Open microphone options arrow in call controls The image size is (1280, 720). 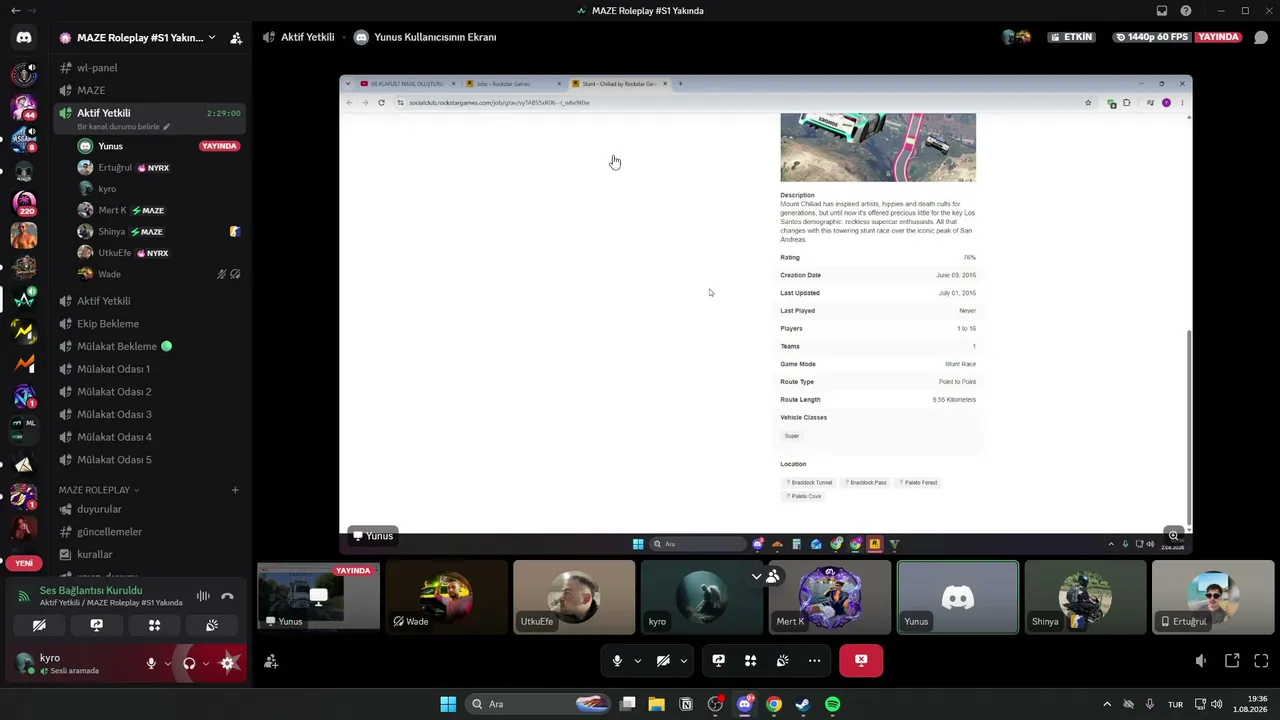coord(637,661)
